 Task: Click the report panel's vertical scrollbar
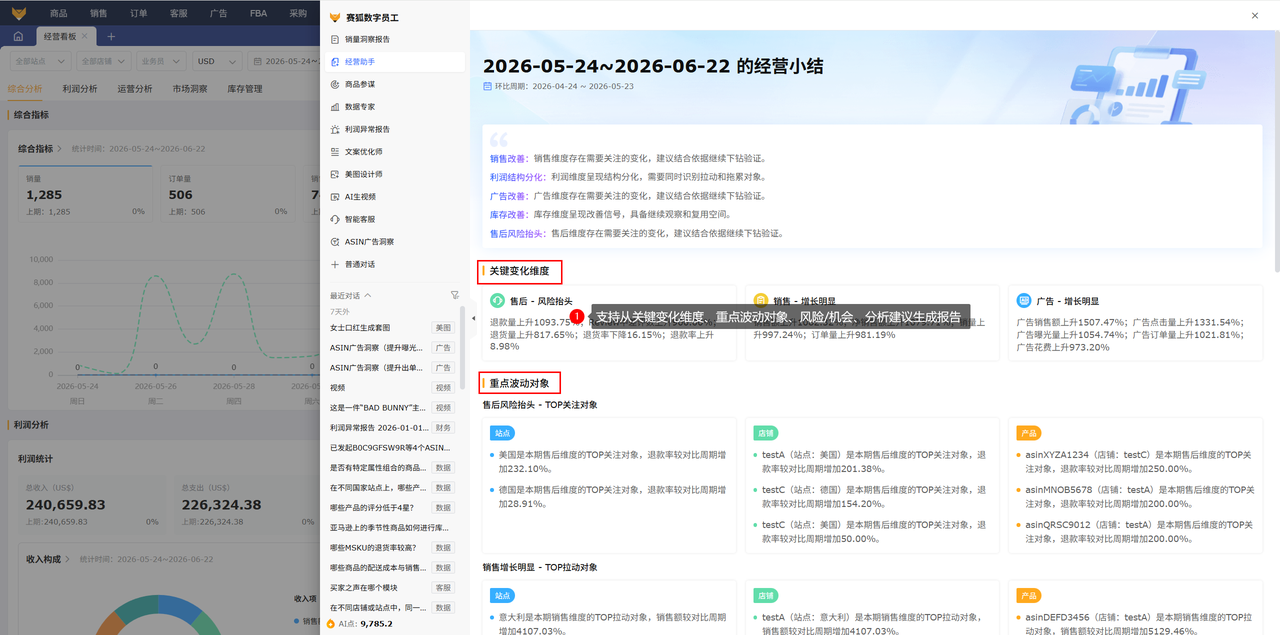1276,150
